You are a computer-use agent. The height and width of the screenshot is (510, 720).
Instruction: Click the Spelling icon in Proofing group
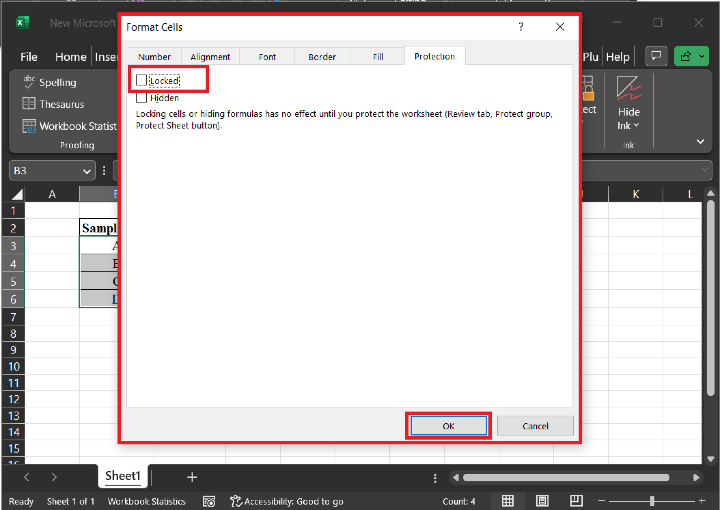[x=28, y=82]
